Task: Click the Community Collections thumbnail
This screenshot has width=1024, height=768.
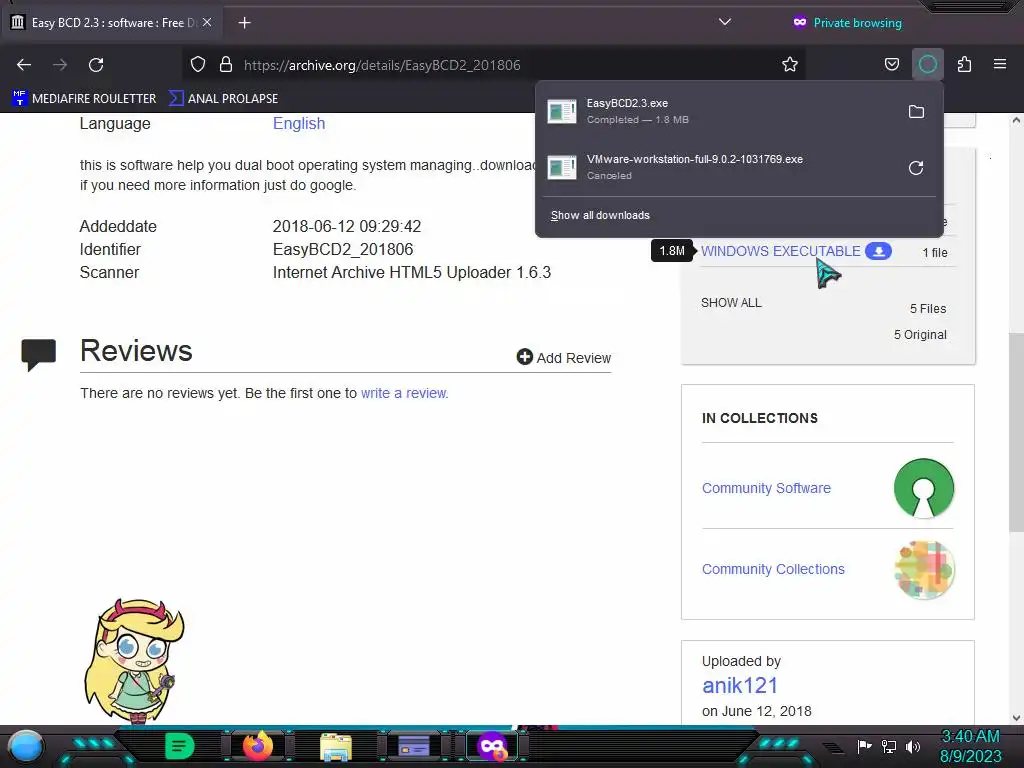Action: pos(923,569)
